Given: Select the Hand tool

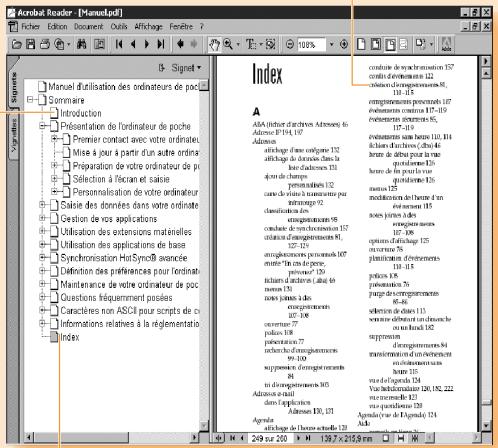Looking at the screenshot, I should (x=214, y=44).
